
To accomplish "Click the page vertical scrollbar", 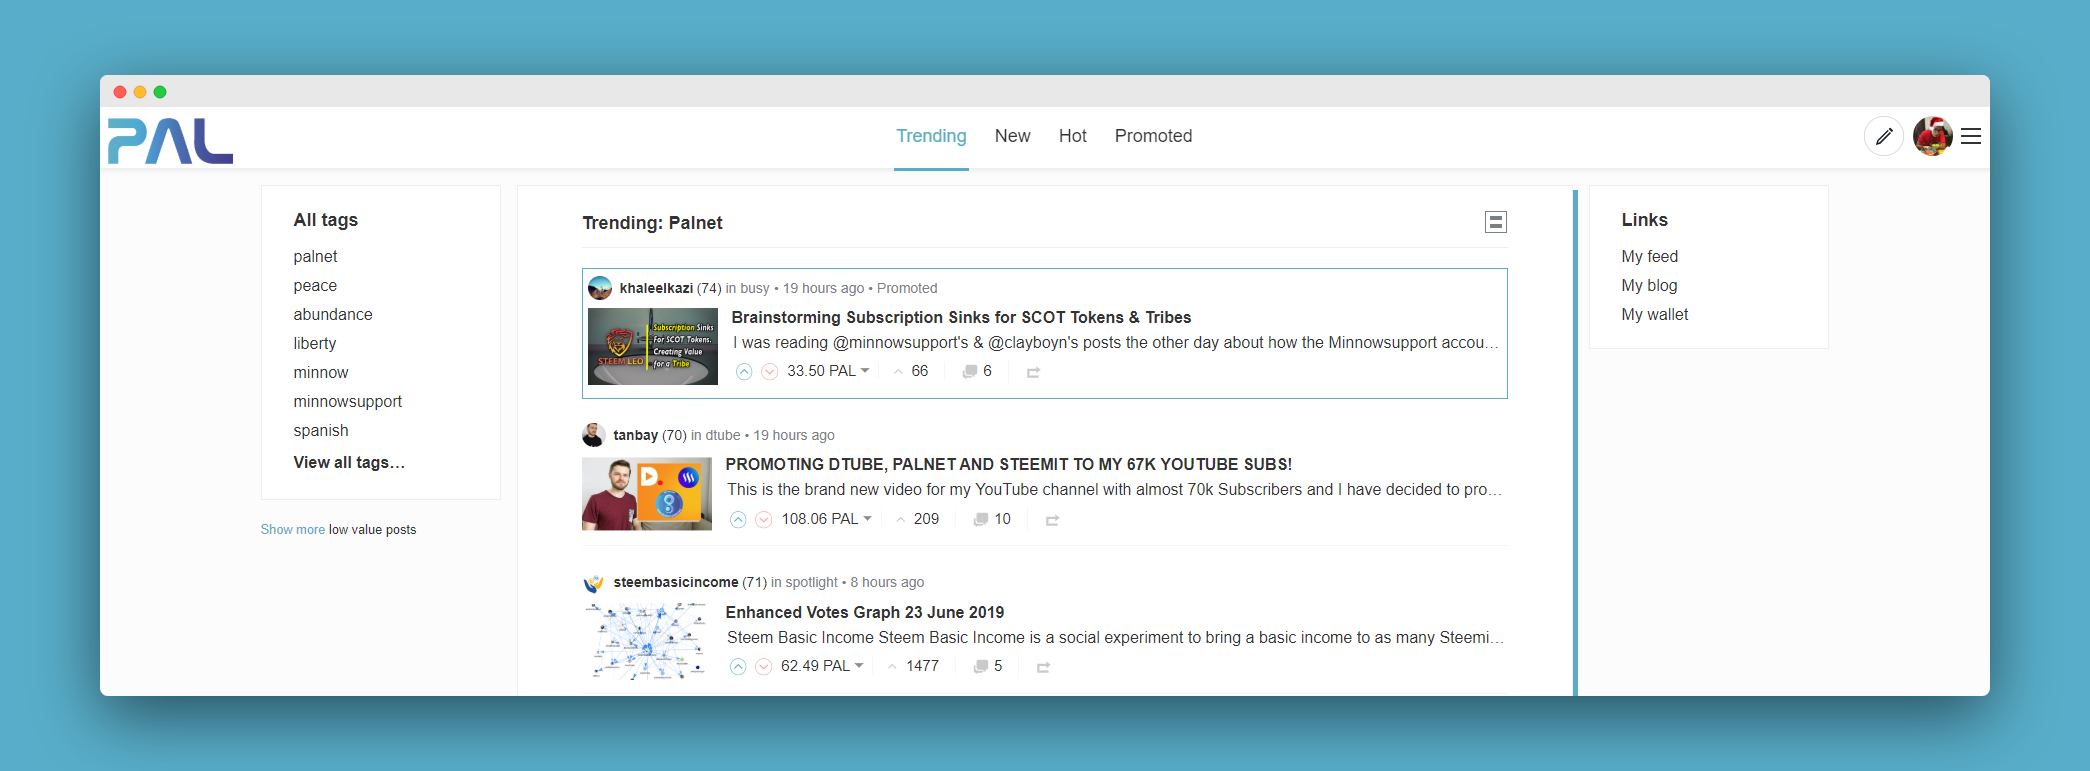I will [x=1575, y=442].
